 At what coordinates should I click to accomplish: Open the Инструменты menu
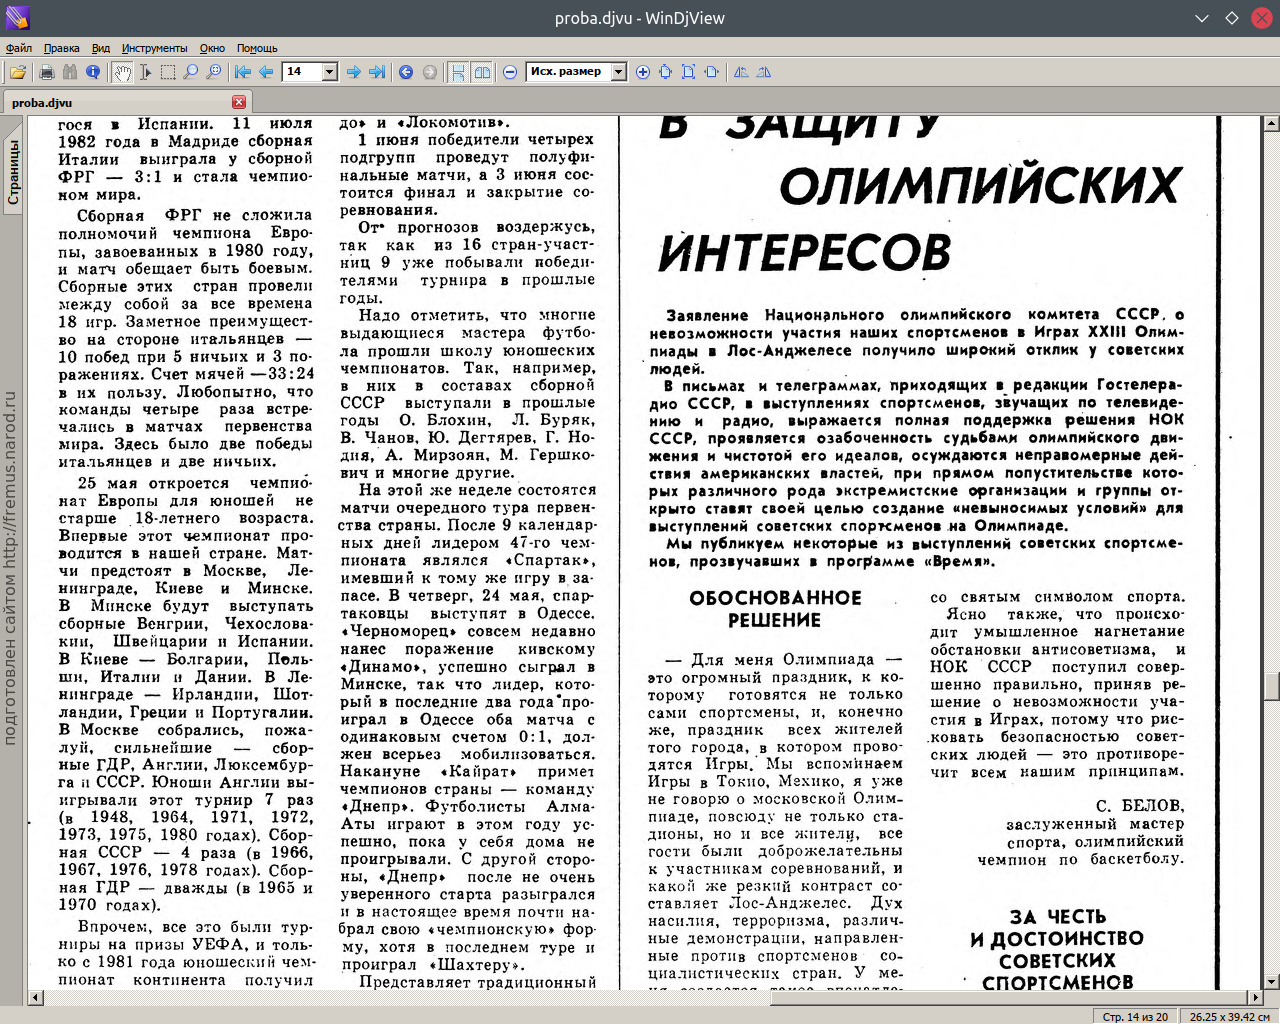(154, 48)
